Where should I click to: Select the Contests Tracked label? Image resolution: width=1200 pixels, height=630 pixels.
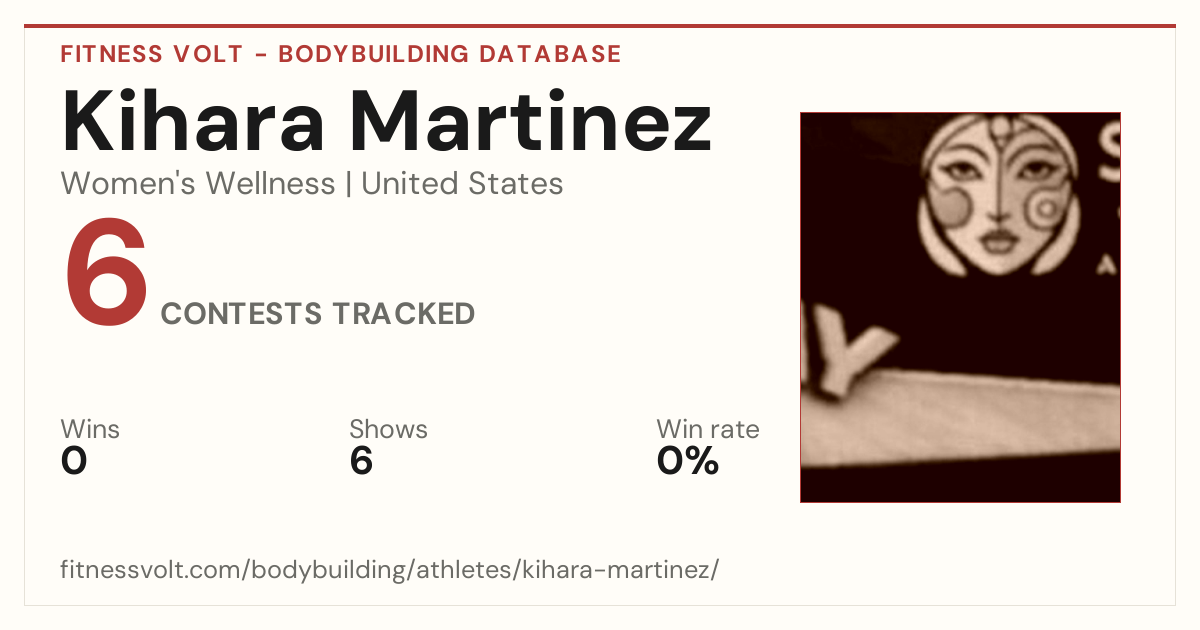[x=318, y=314]
